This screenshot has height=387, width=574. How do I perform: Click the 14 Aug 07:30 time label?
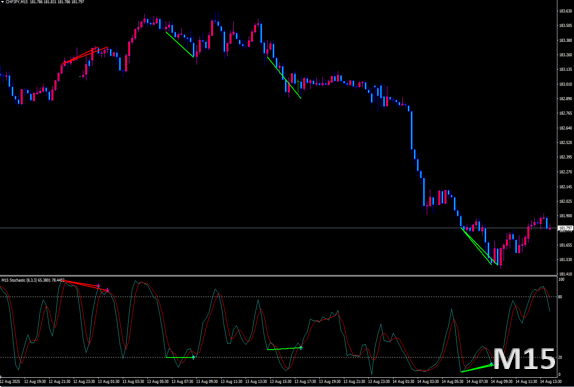point(477,381)
